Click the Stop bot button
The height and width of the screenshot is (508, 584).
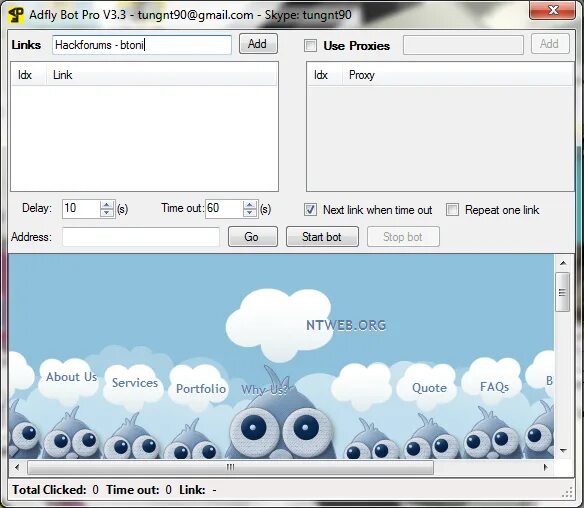click(x=403, y=236)
